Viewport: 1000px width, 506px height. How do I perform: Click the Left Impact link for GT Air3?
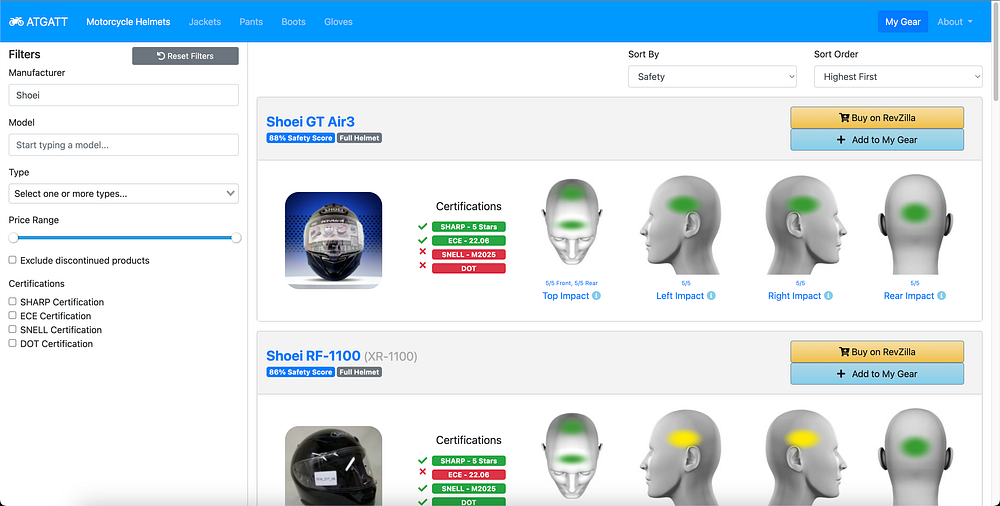[680, 296]
